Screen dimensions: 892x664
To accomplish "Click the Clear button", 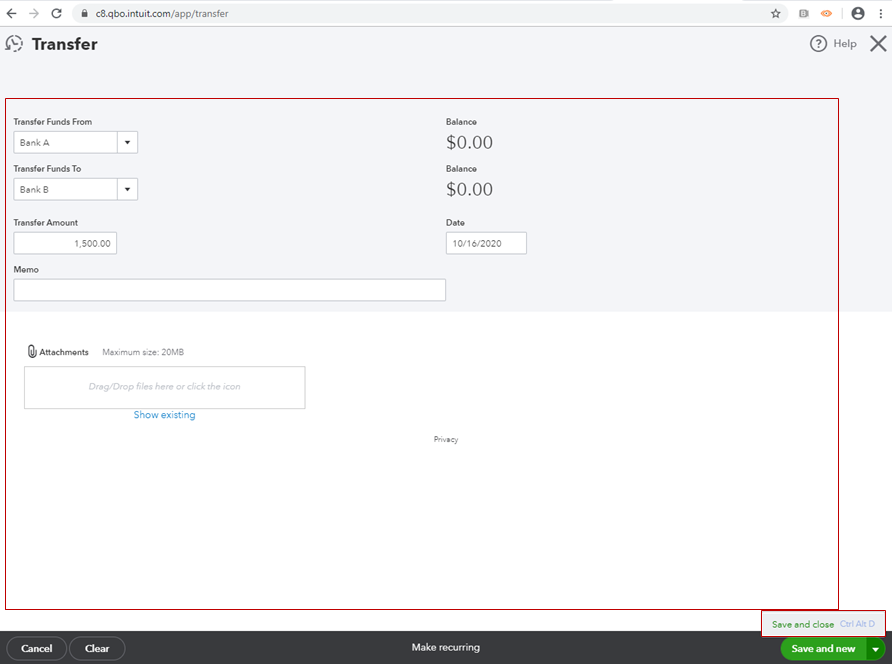I will point(97,649).
